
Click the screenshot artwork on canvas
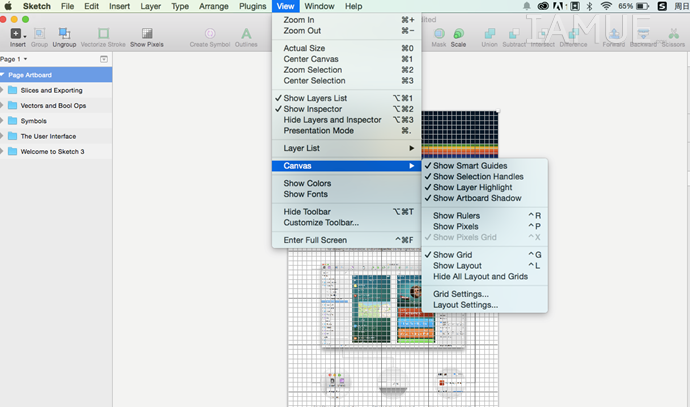[x=393, y=306]
